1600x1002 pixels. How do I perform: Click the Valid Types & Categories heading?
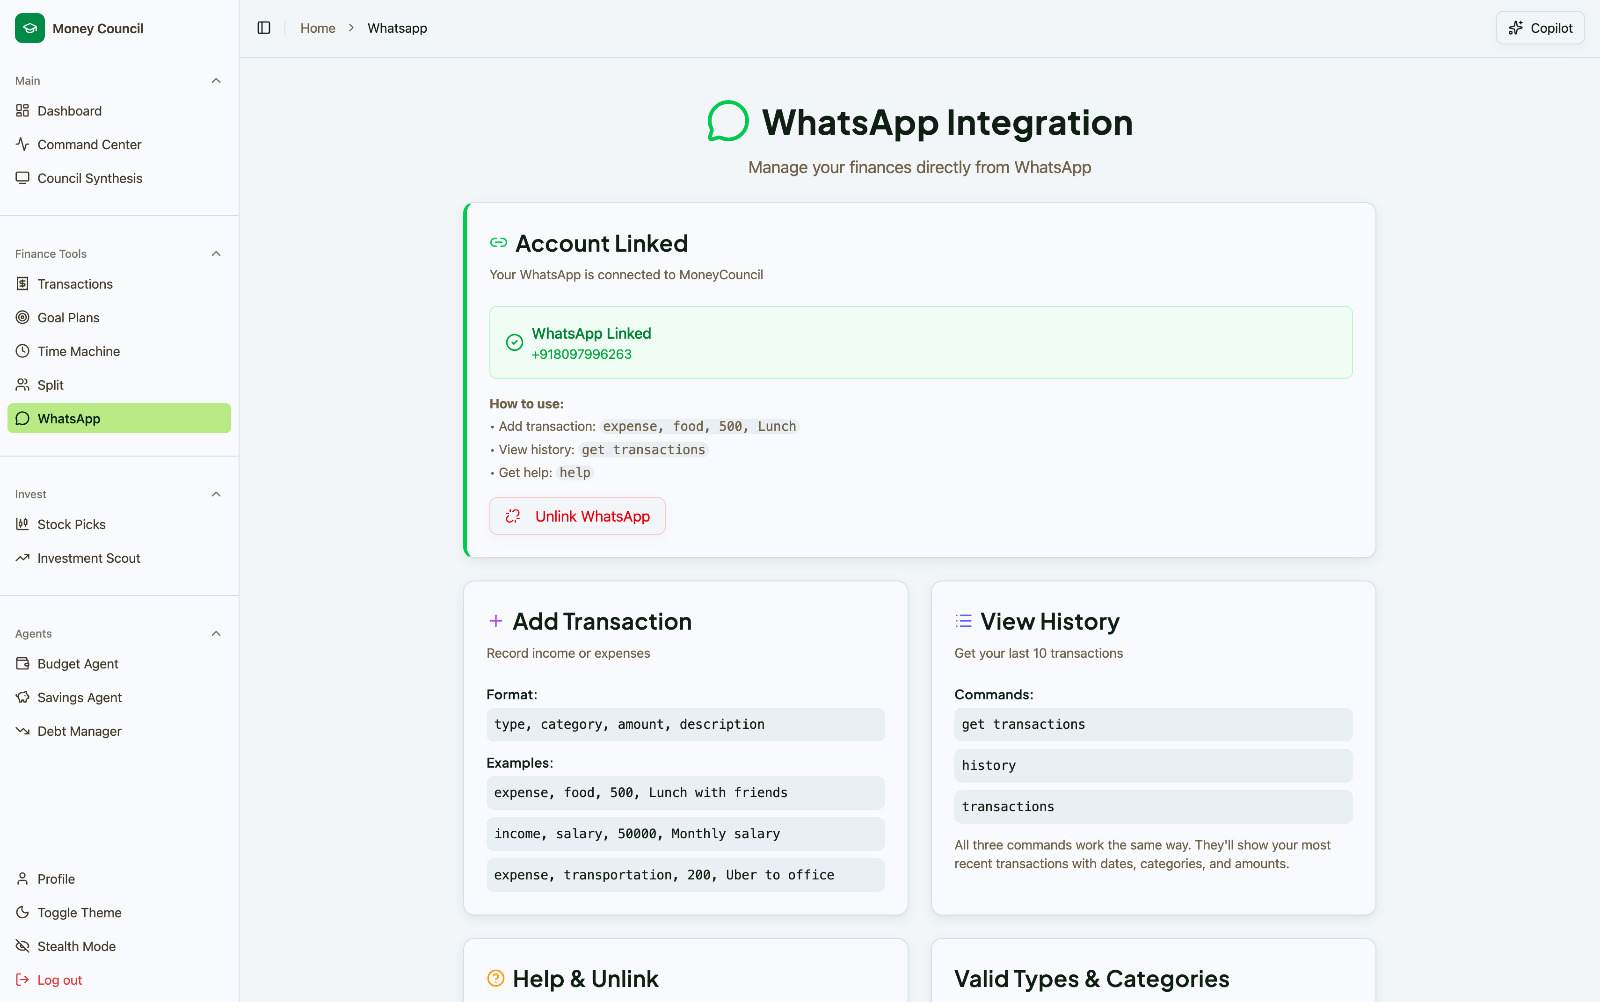(1092, 979)
